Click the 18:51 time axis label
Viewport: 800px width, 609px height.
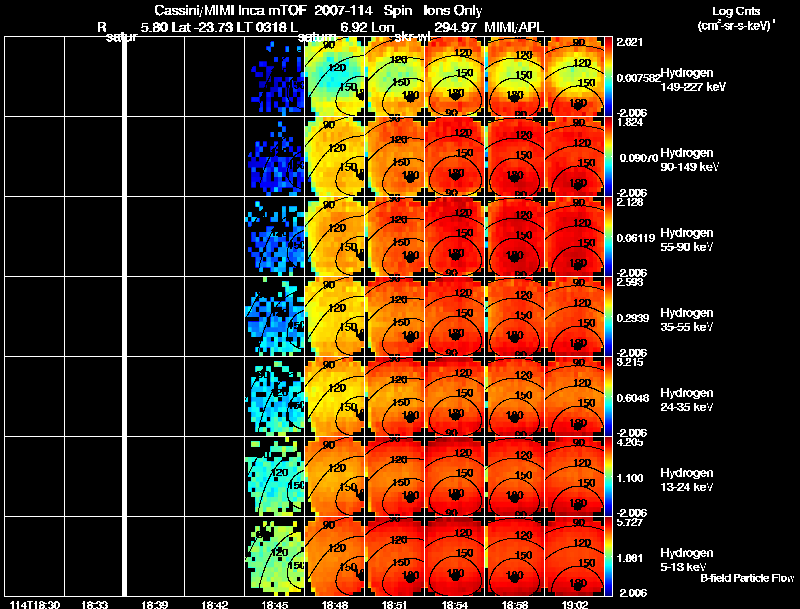point(395,605)
